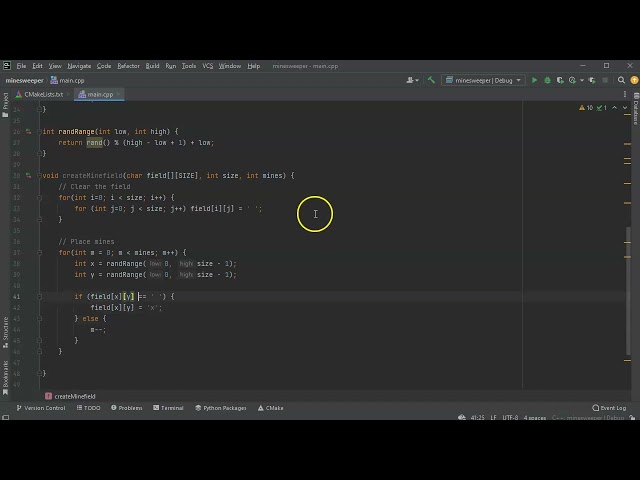
Task: Click the profiler run icon
Action: [572, 80]
